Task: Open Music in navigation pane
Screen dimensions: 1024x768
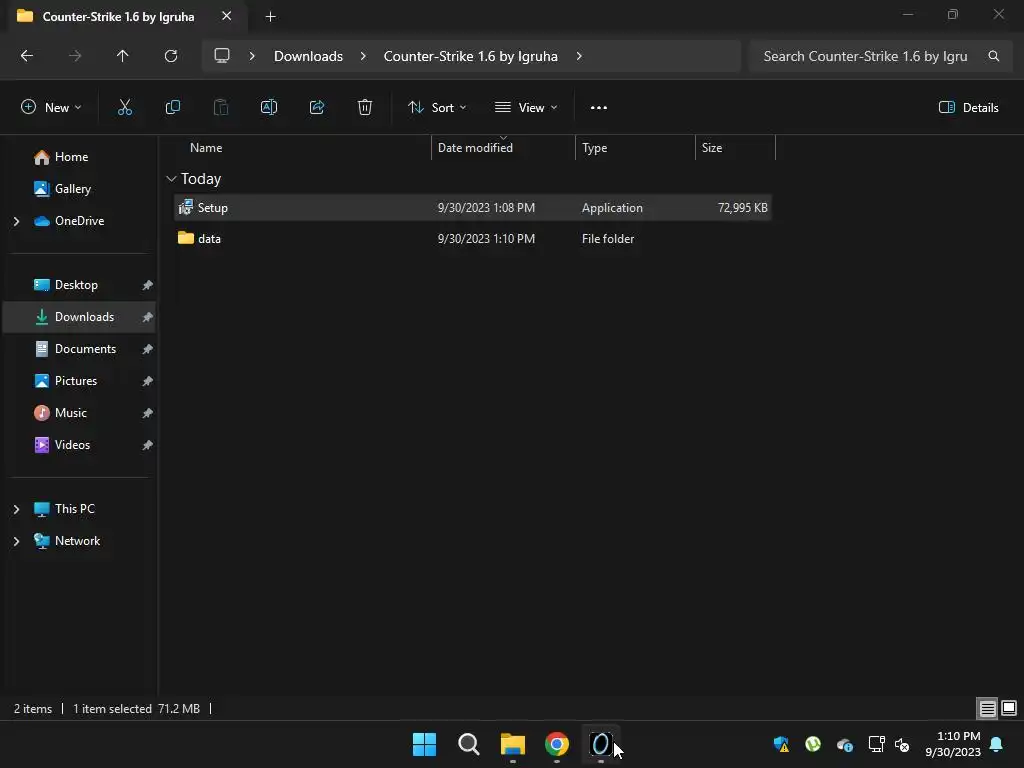Action: (x=80, y=413)
